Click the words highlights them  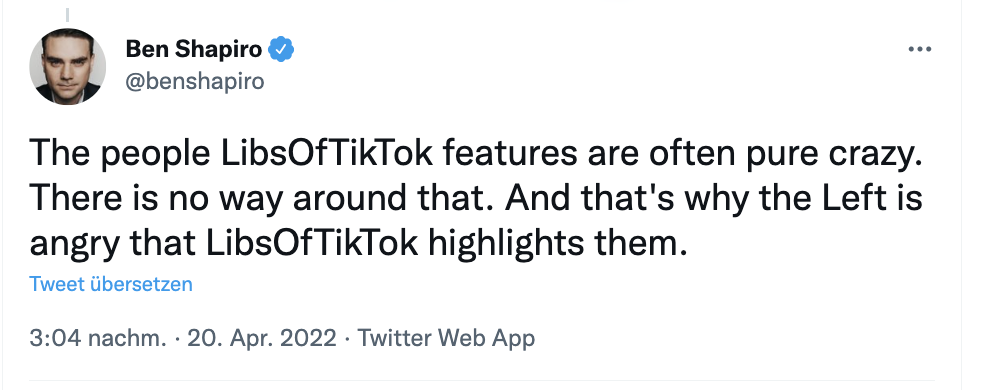[558, 245]
